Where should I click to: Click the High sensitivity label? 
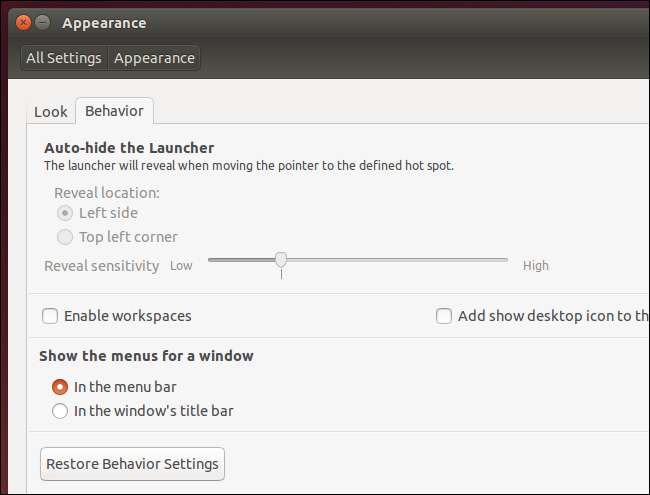(x=536, y=266)
